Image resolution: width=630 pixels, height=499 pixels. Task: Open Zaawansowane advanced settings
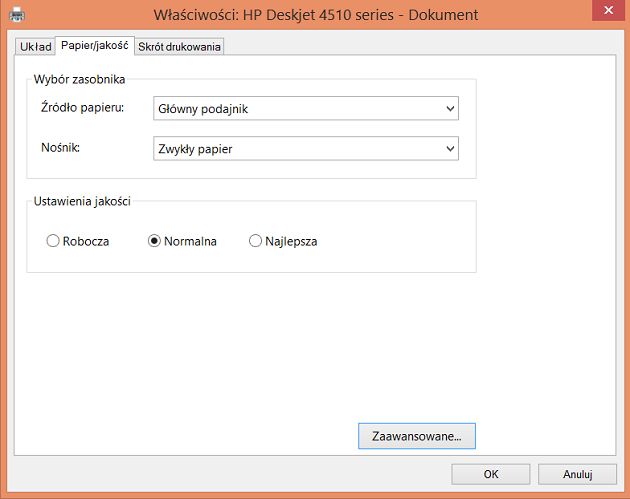point(417,436)
